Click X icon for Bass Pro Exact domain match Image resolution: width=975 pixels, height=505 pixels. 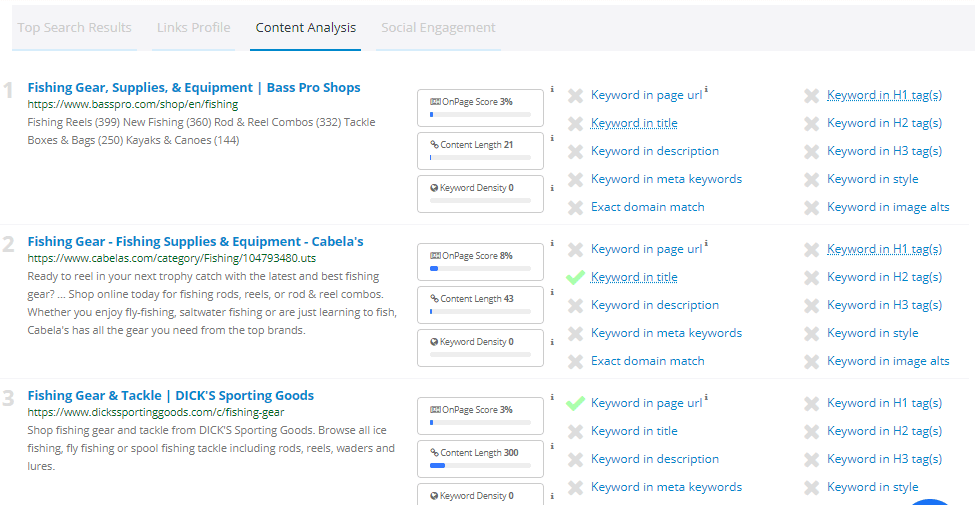coord(575,208)
